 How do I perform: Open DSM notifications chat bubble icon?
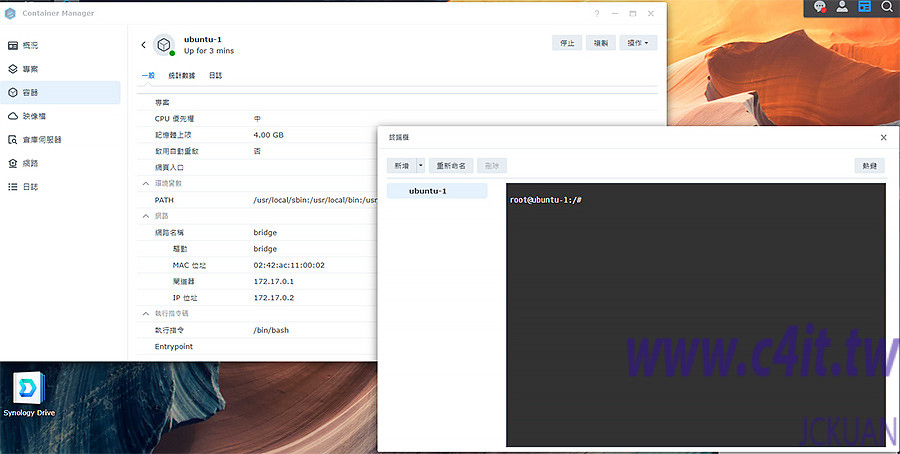click(820, 7)
